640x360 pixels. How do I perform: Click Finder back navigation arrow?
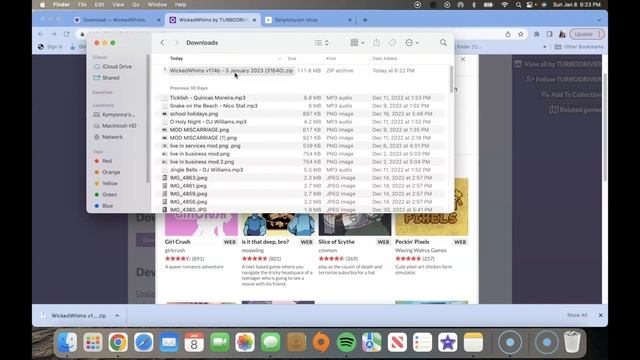[162, 42]
